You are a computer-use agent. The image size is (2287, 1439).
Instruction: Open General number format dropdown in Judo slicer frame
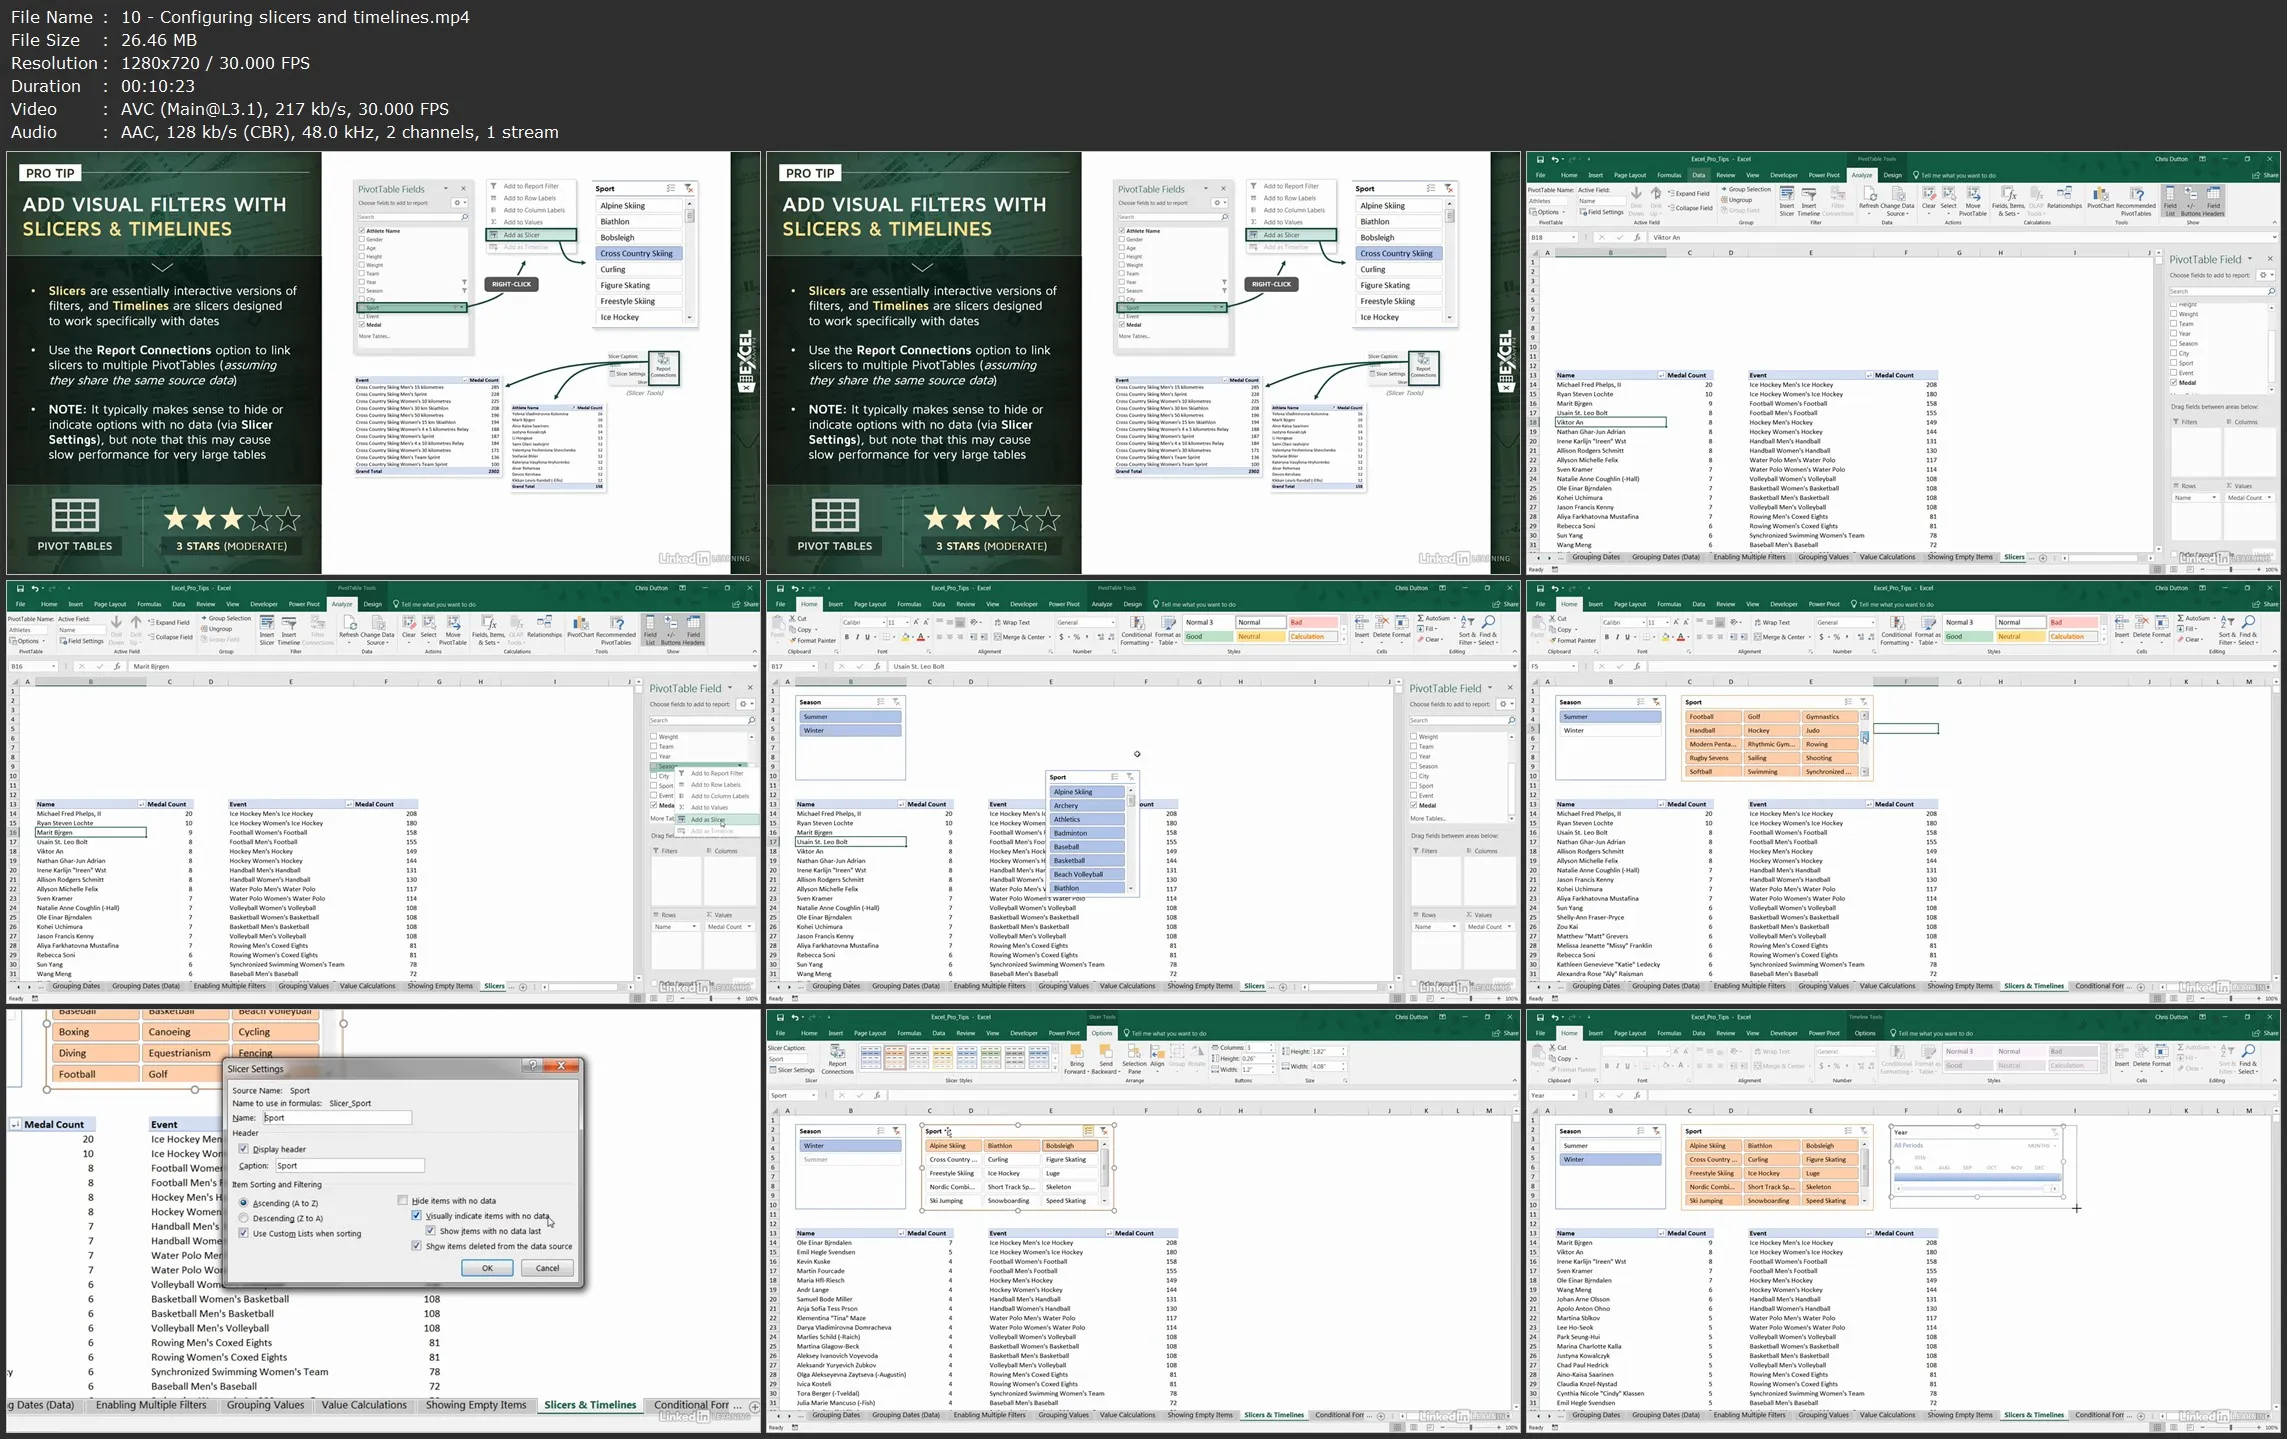coord(1872,622)
